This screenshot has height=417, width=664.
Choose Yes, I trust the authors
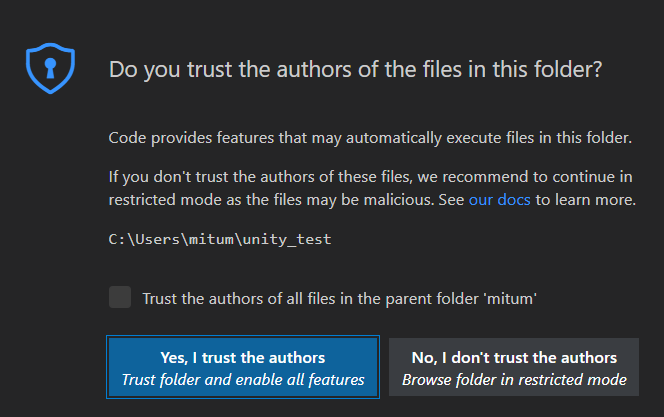[x=243, y=367]
